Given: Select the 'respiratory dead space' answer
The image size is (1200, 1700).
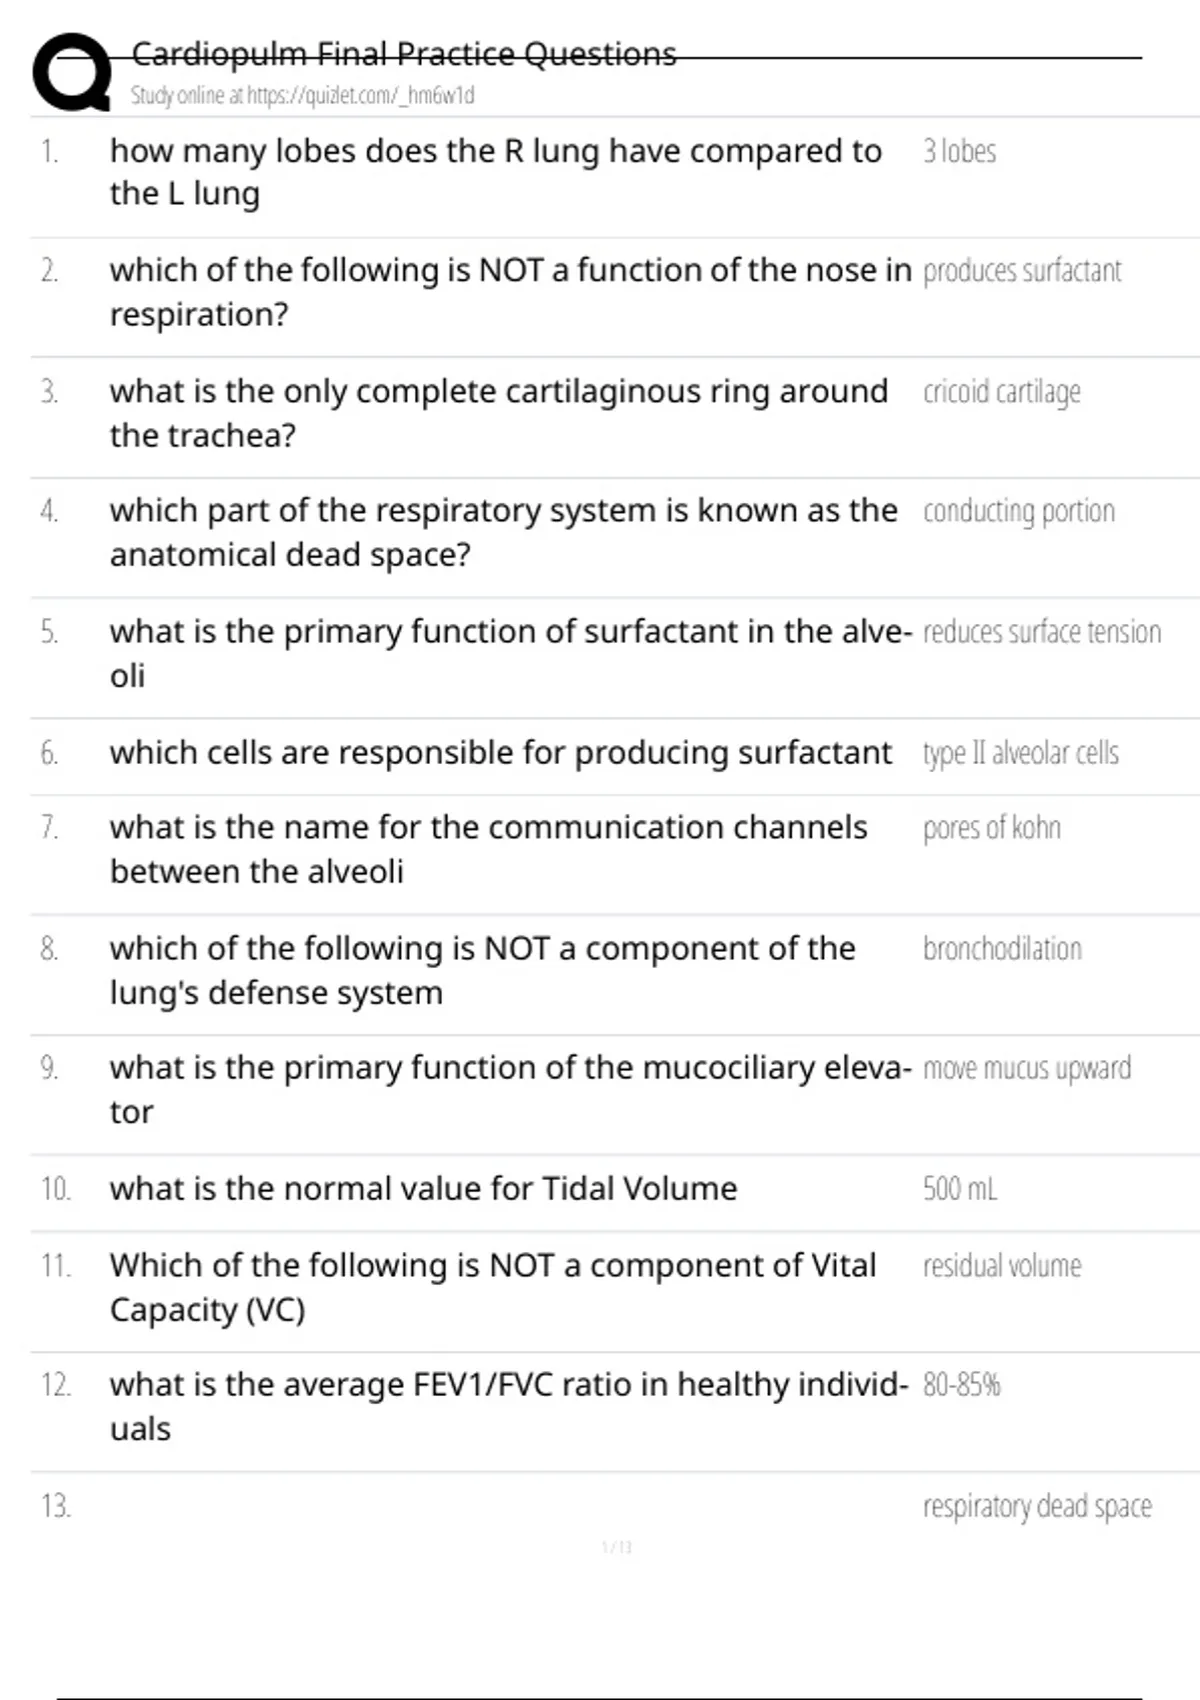Looking at the screenshot, I should point(1037,1506).
